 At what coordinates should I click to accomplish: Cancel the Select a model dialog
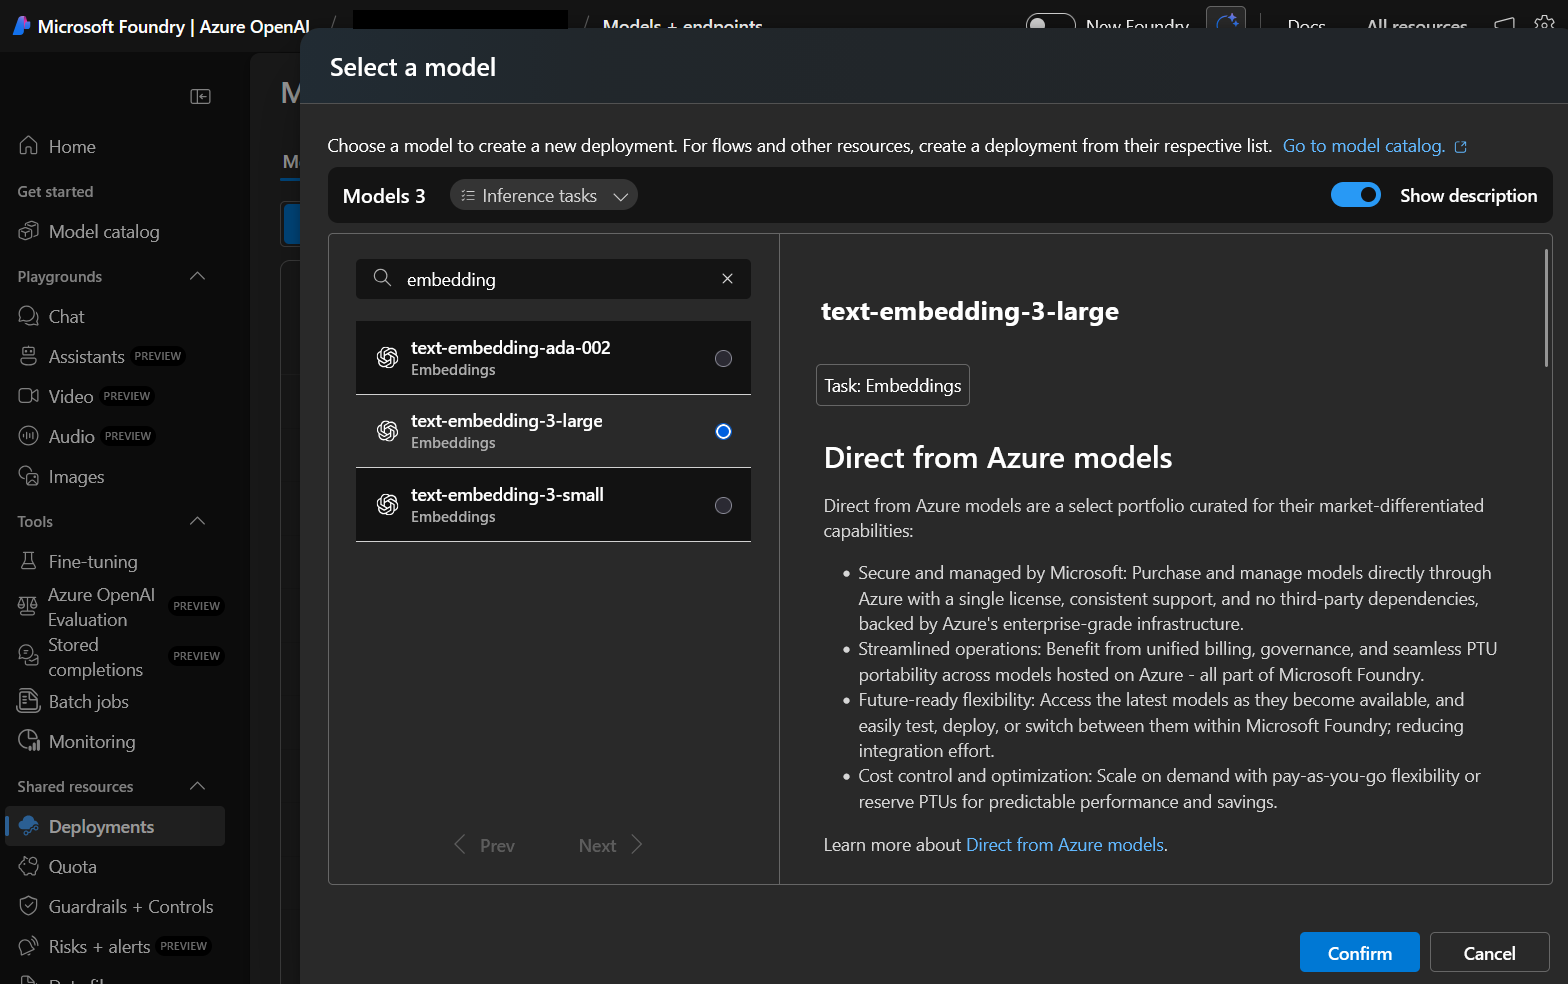coord(1489,952)
